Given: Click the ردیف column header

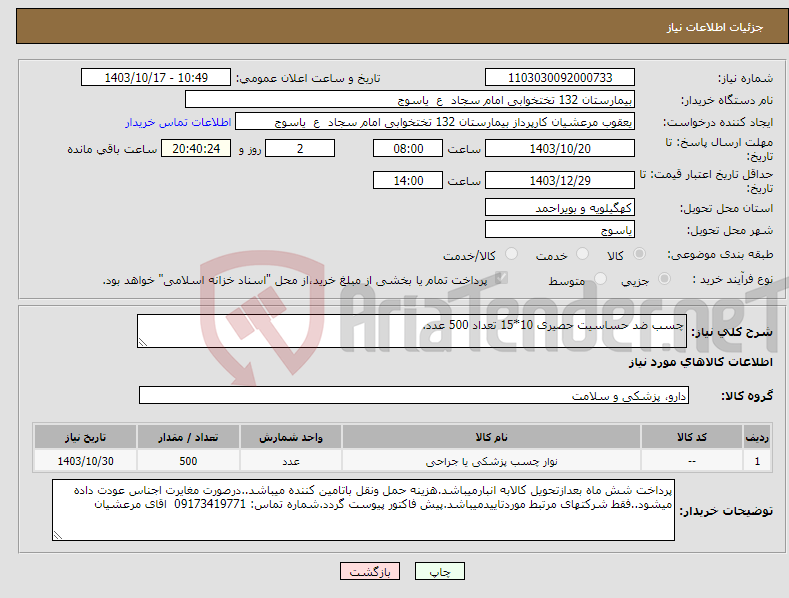Looking at the screenshot, I should (x=757, y=437).
